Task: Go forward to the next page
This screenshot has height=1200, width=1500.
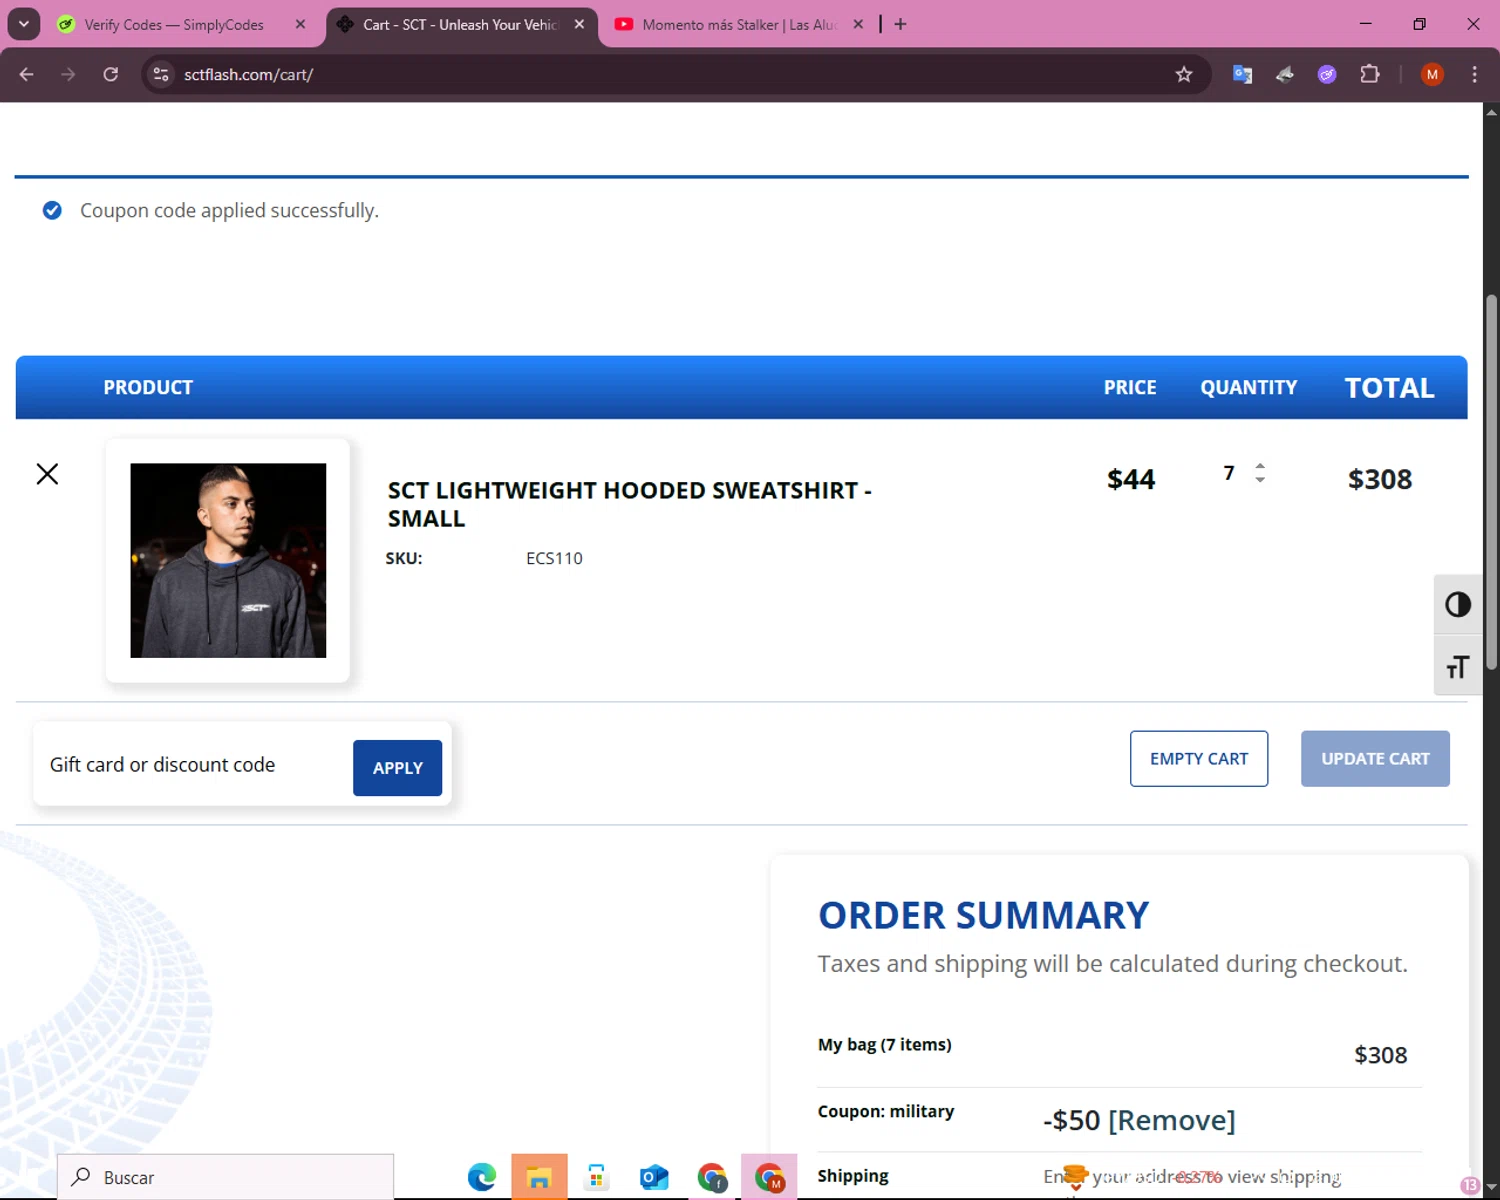Action: 68,74
